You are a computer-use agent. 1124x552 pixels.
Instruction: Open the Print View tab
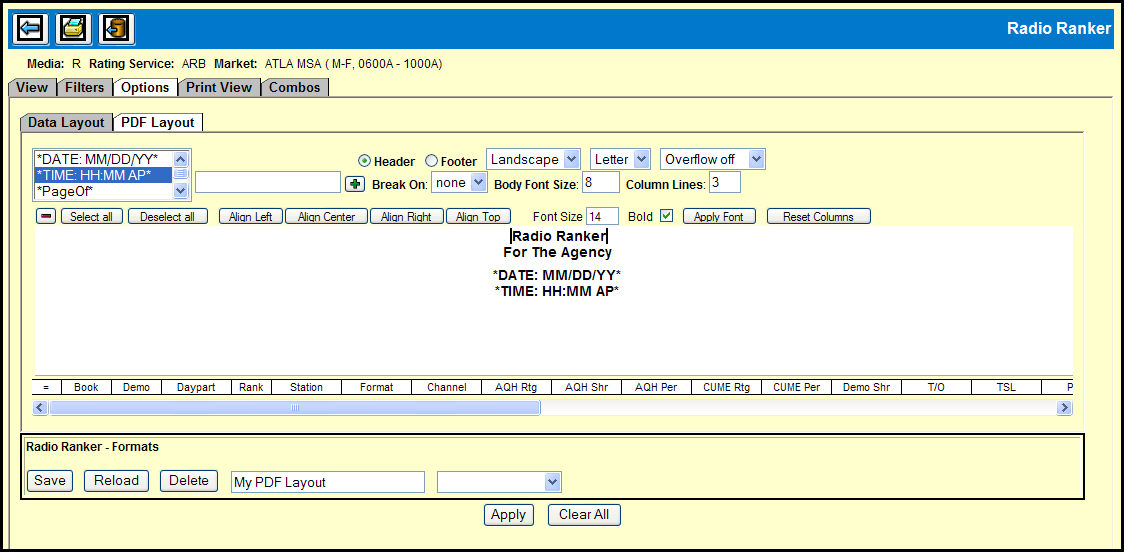tap(219, 87)
